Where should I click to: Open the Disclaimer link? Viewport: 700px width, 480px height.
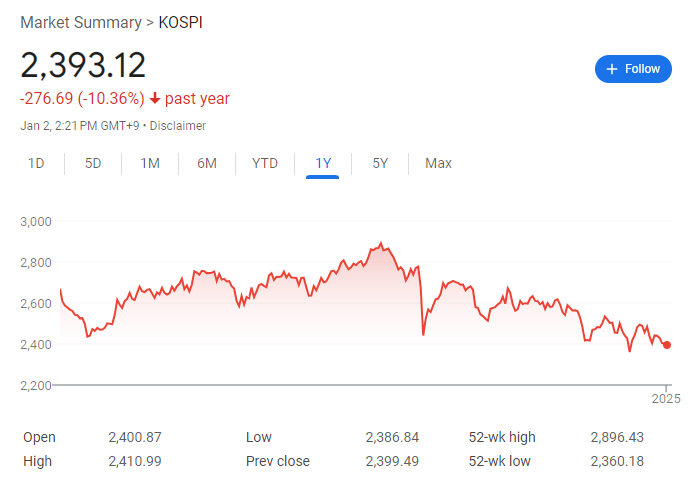[x=178, y=126]
